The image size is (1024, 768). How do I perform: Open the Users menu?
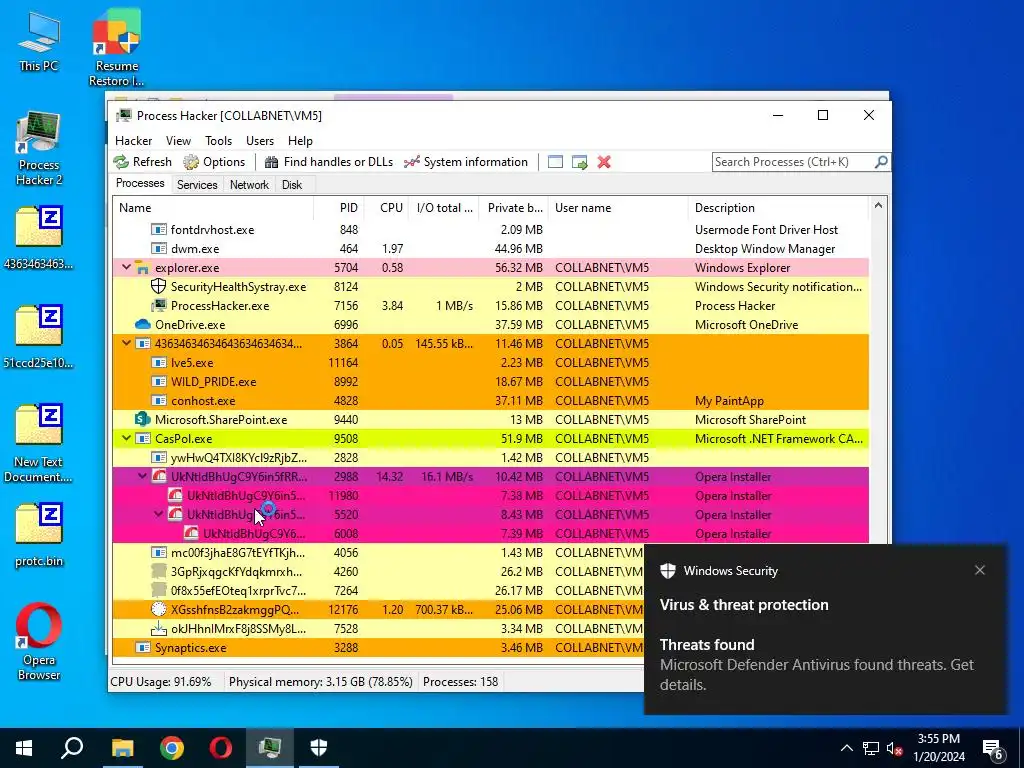coord(260,140)
